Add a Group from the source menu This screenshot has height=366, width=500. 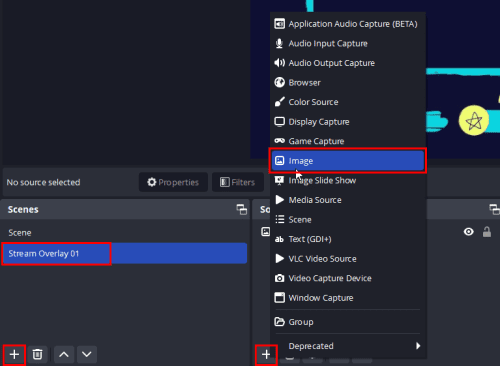click(x=347, y=322)
